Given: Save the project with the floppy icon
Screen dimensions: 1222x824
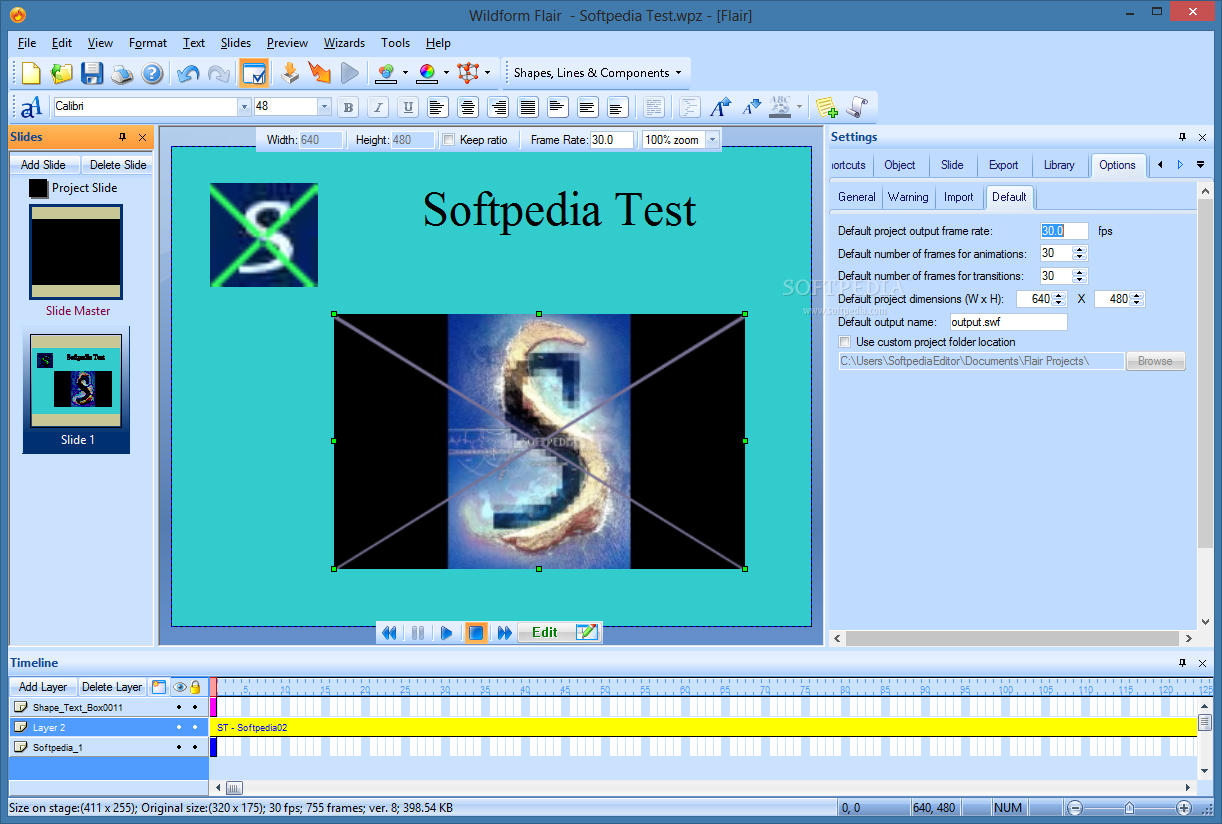Looking at the screenshot, I should coord(92,73).
